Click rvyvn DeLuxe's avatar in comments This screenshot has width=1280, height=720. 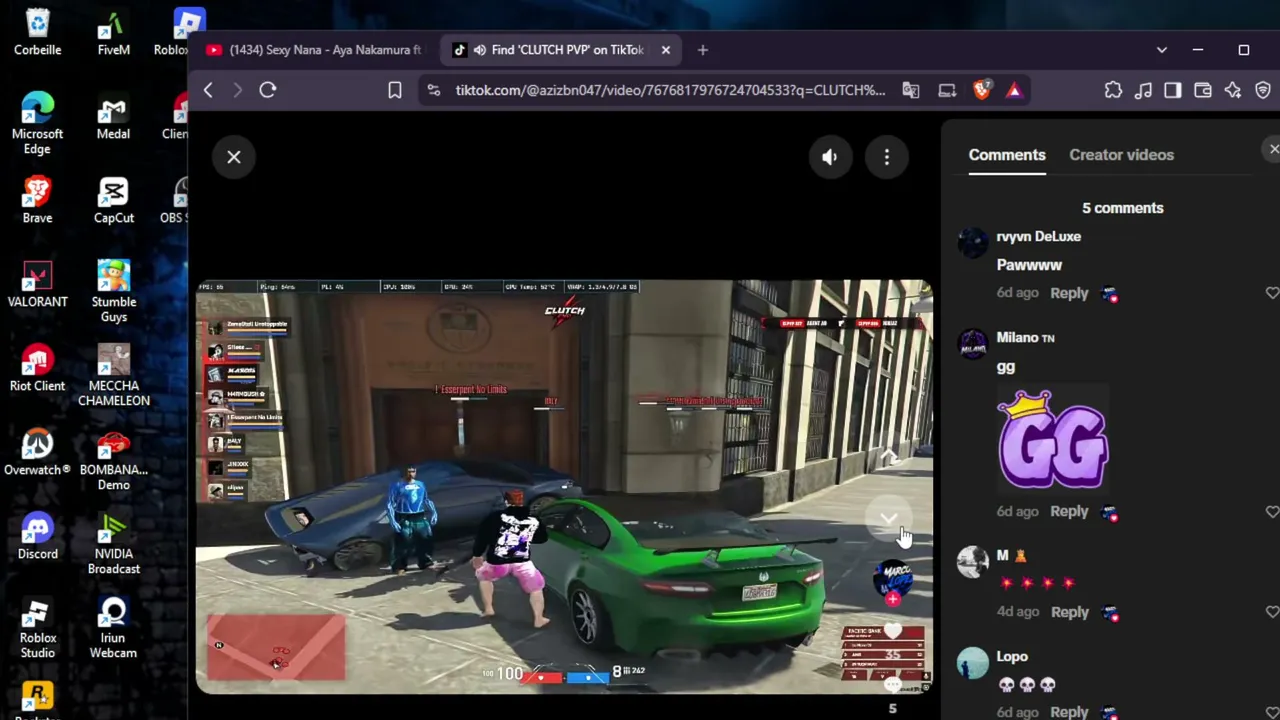click(x=973, y=243)
